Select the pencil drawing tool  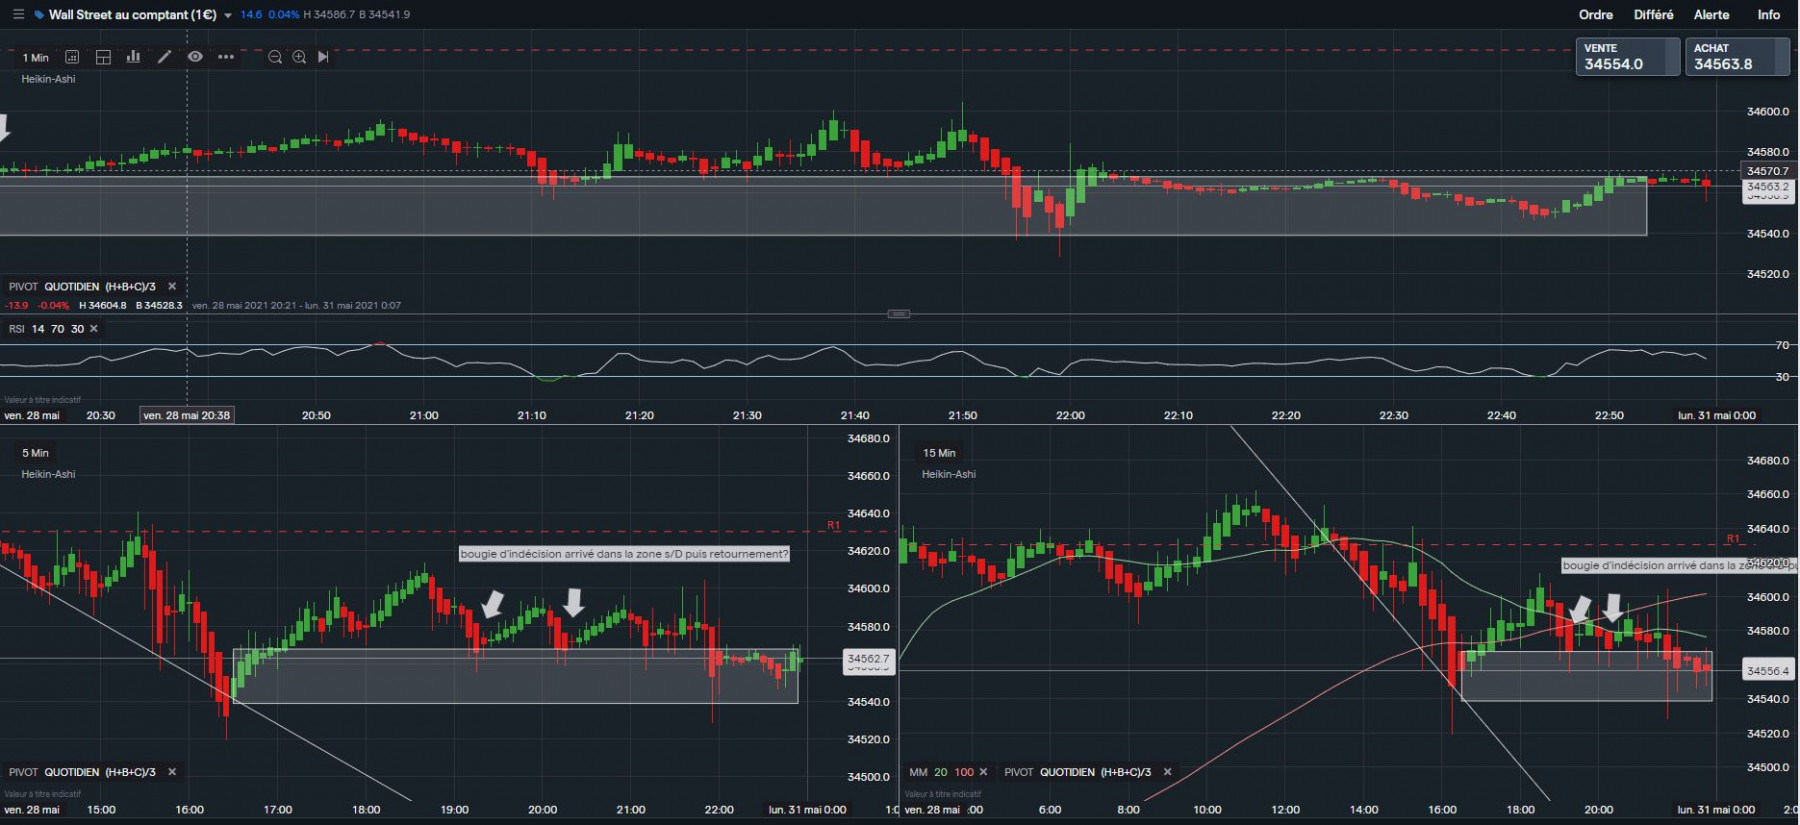(164, 57)
